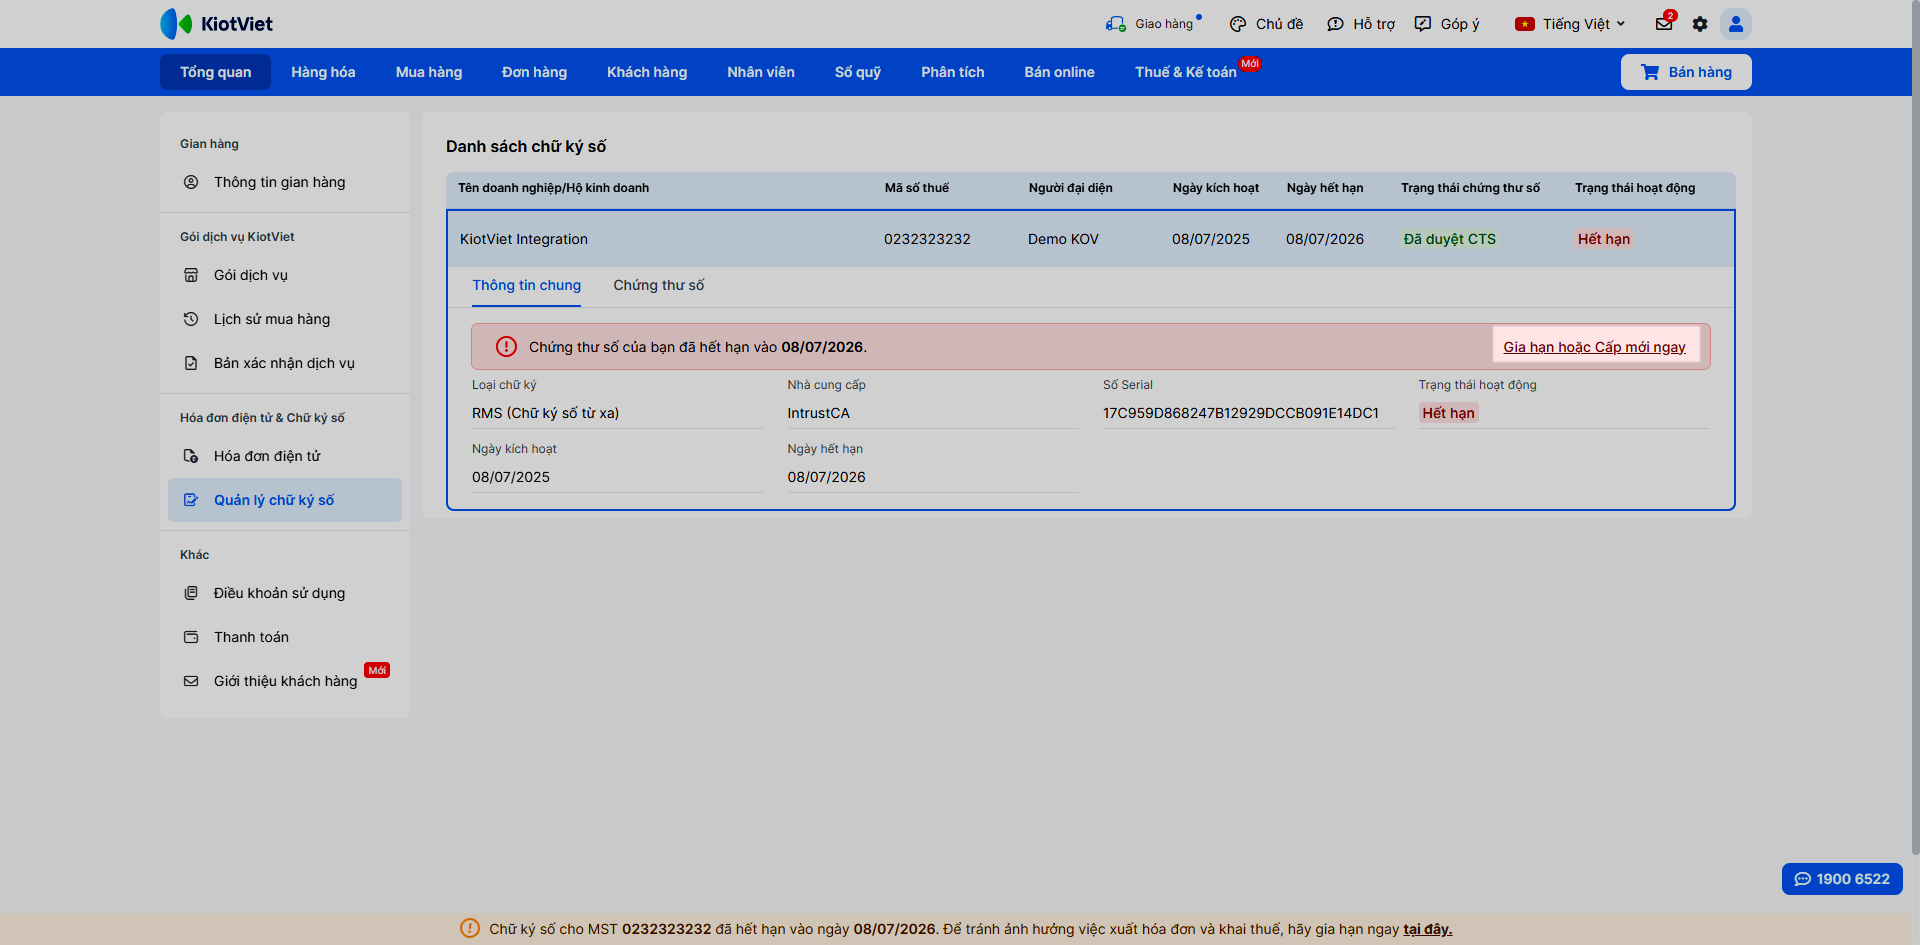Click the Giới thiệu khách hàng envelope icon
This screenshot has width=1920, height=945.
pyautogui.click(x=191, y=681)
